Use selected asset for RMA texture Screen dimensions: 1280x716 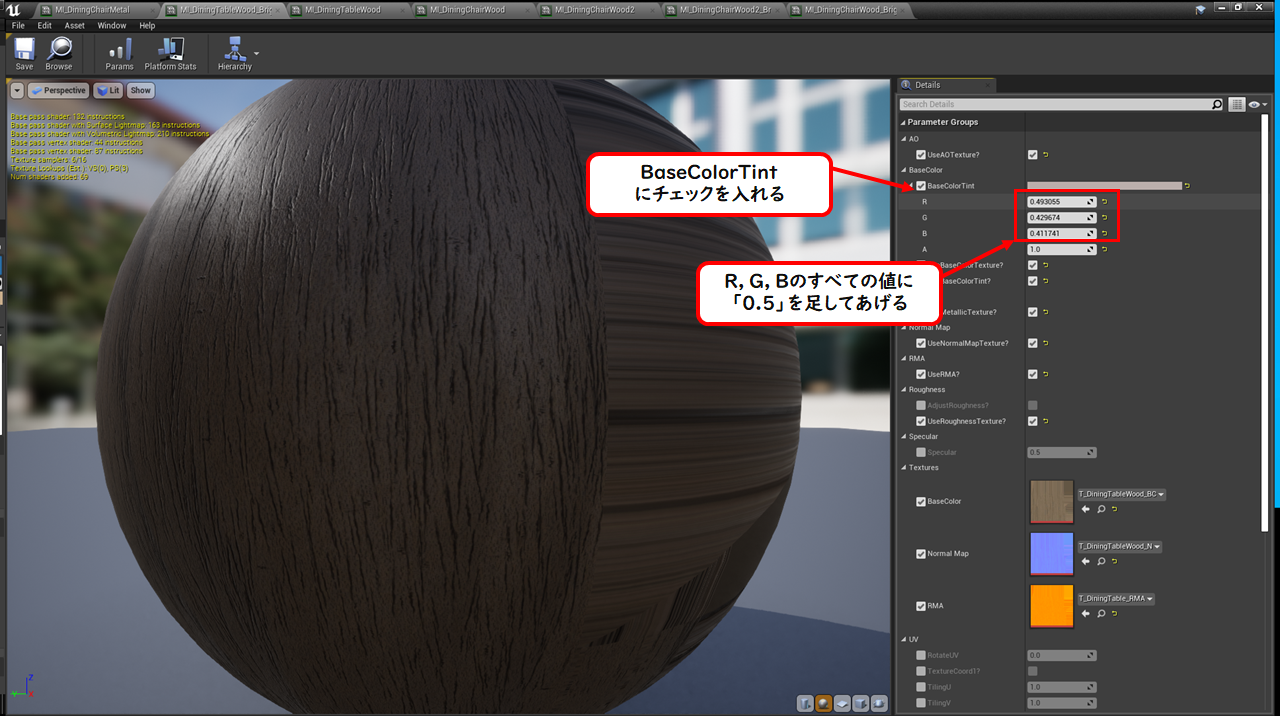[1086, 613]
